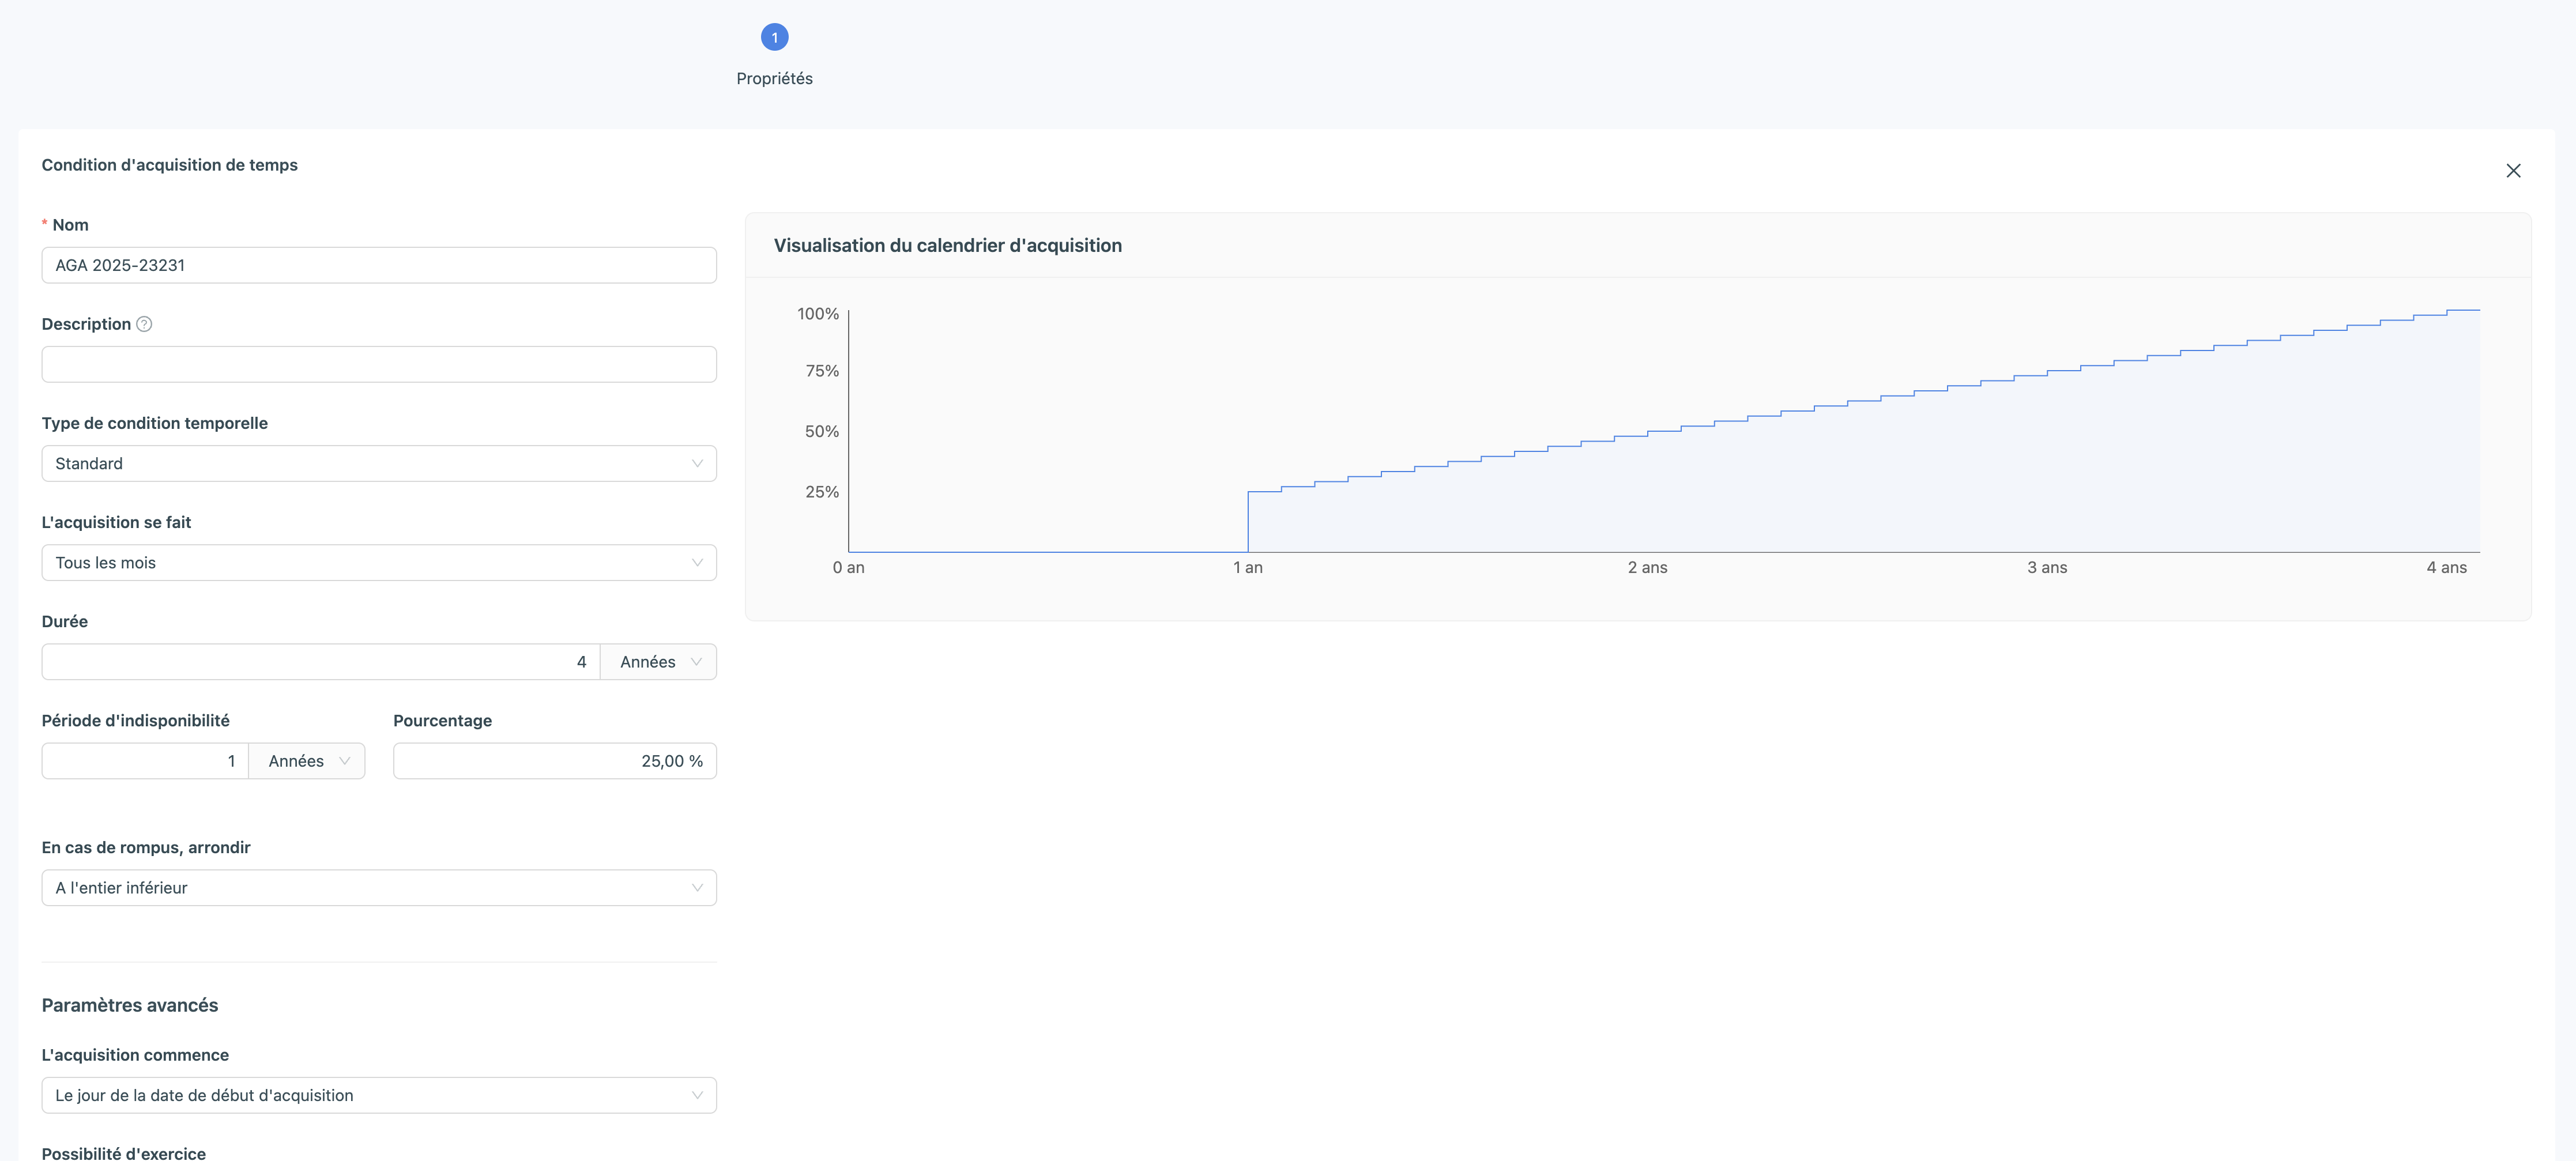Click the 50% axis label on chart
This screenshot has width=2576, height=1161.
pyautogui.click(x=822, y=431)
